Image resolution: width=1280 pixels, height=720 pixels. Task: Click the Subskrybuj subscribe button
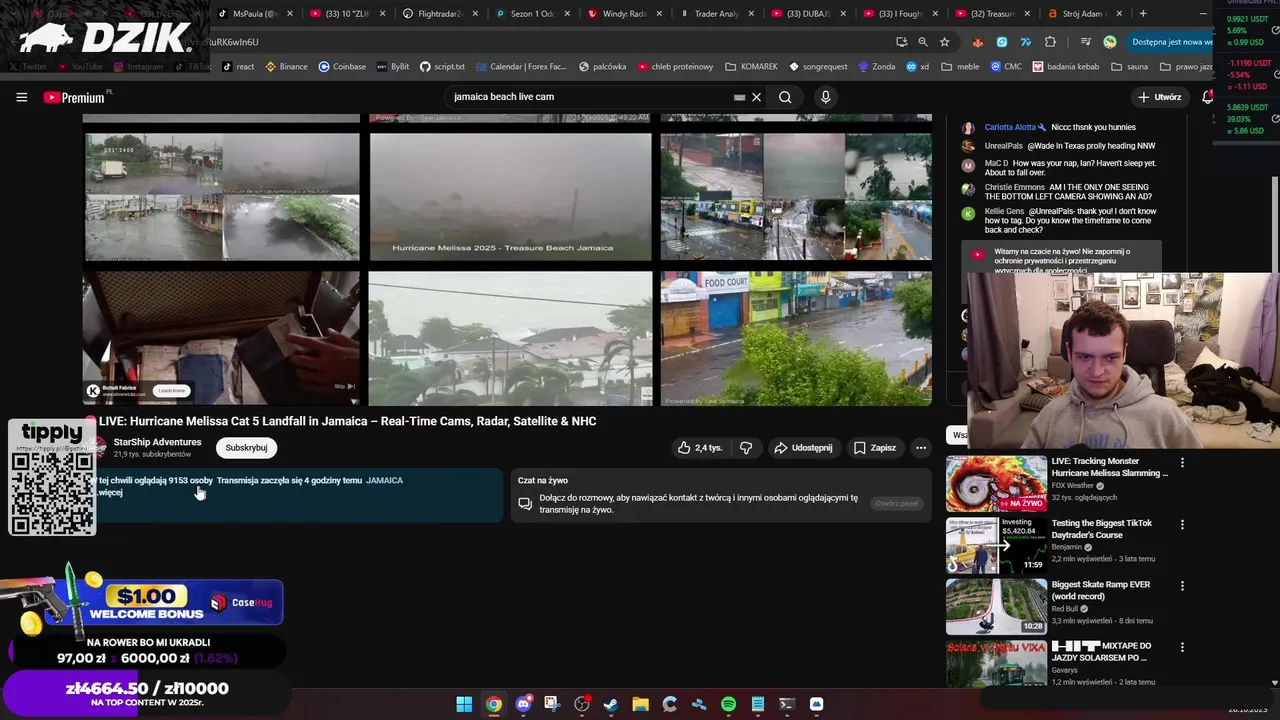coord(246,448)
